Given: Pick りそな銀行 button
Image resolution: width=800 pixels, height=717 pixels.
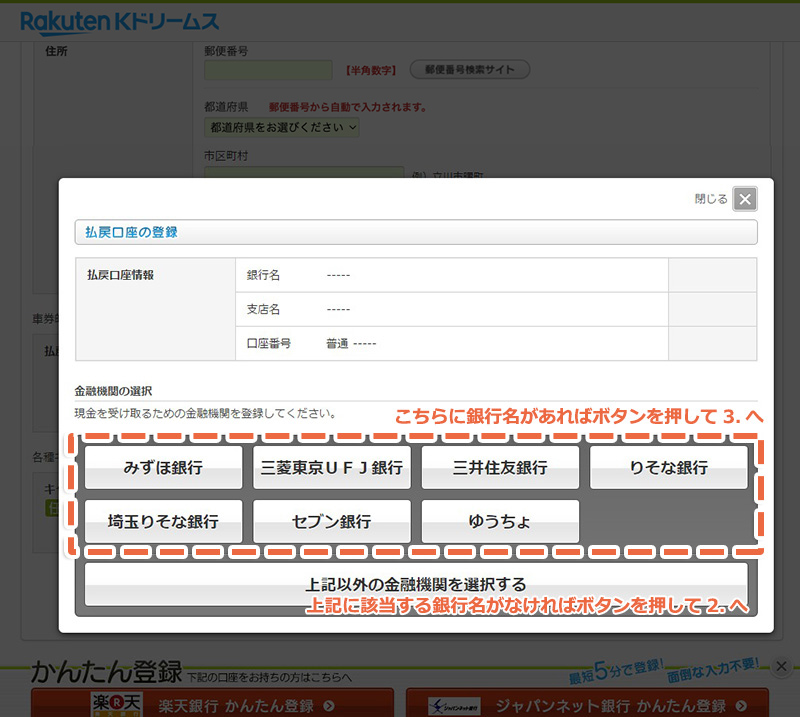Looking at the screenshot, I should point(669,467).
